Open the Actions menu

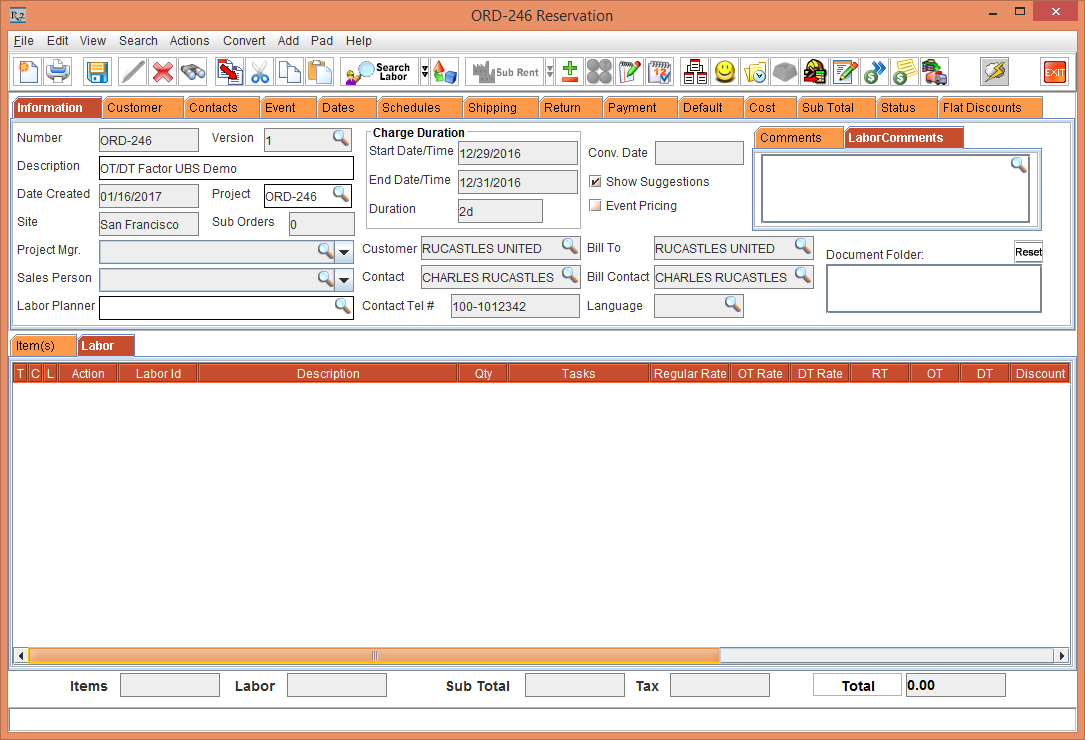[x=189, y=41]
